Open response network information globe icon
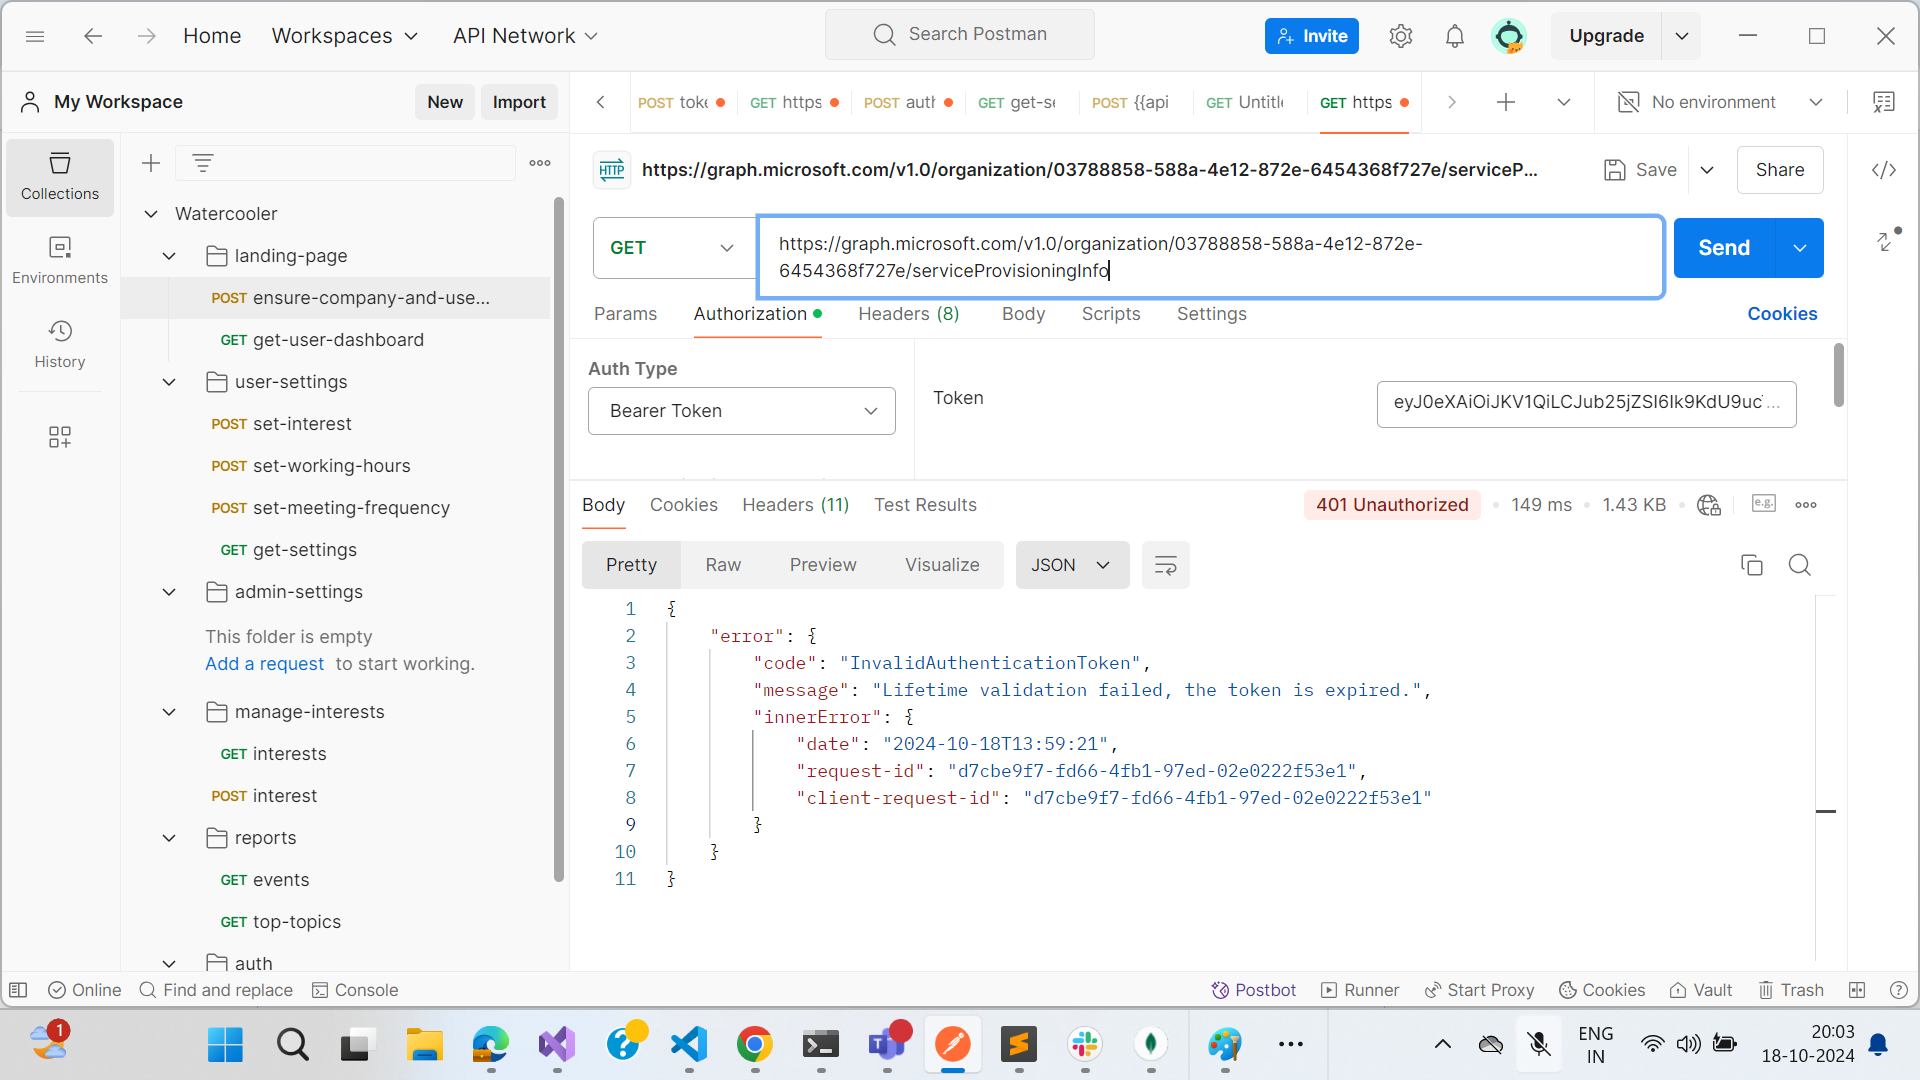This screenshot has width=1920, height=1080. click(x=1709, y=505)
